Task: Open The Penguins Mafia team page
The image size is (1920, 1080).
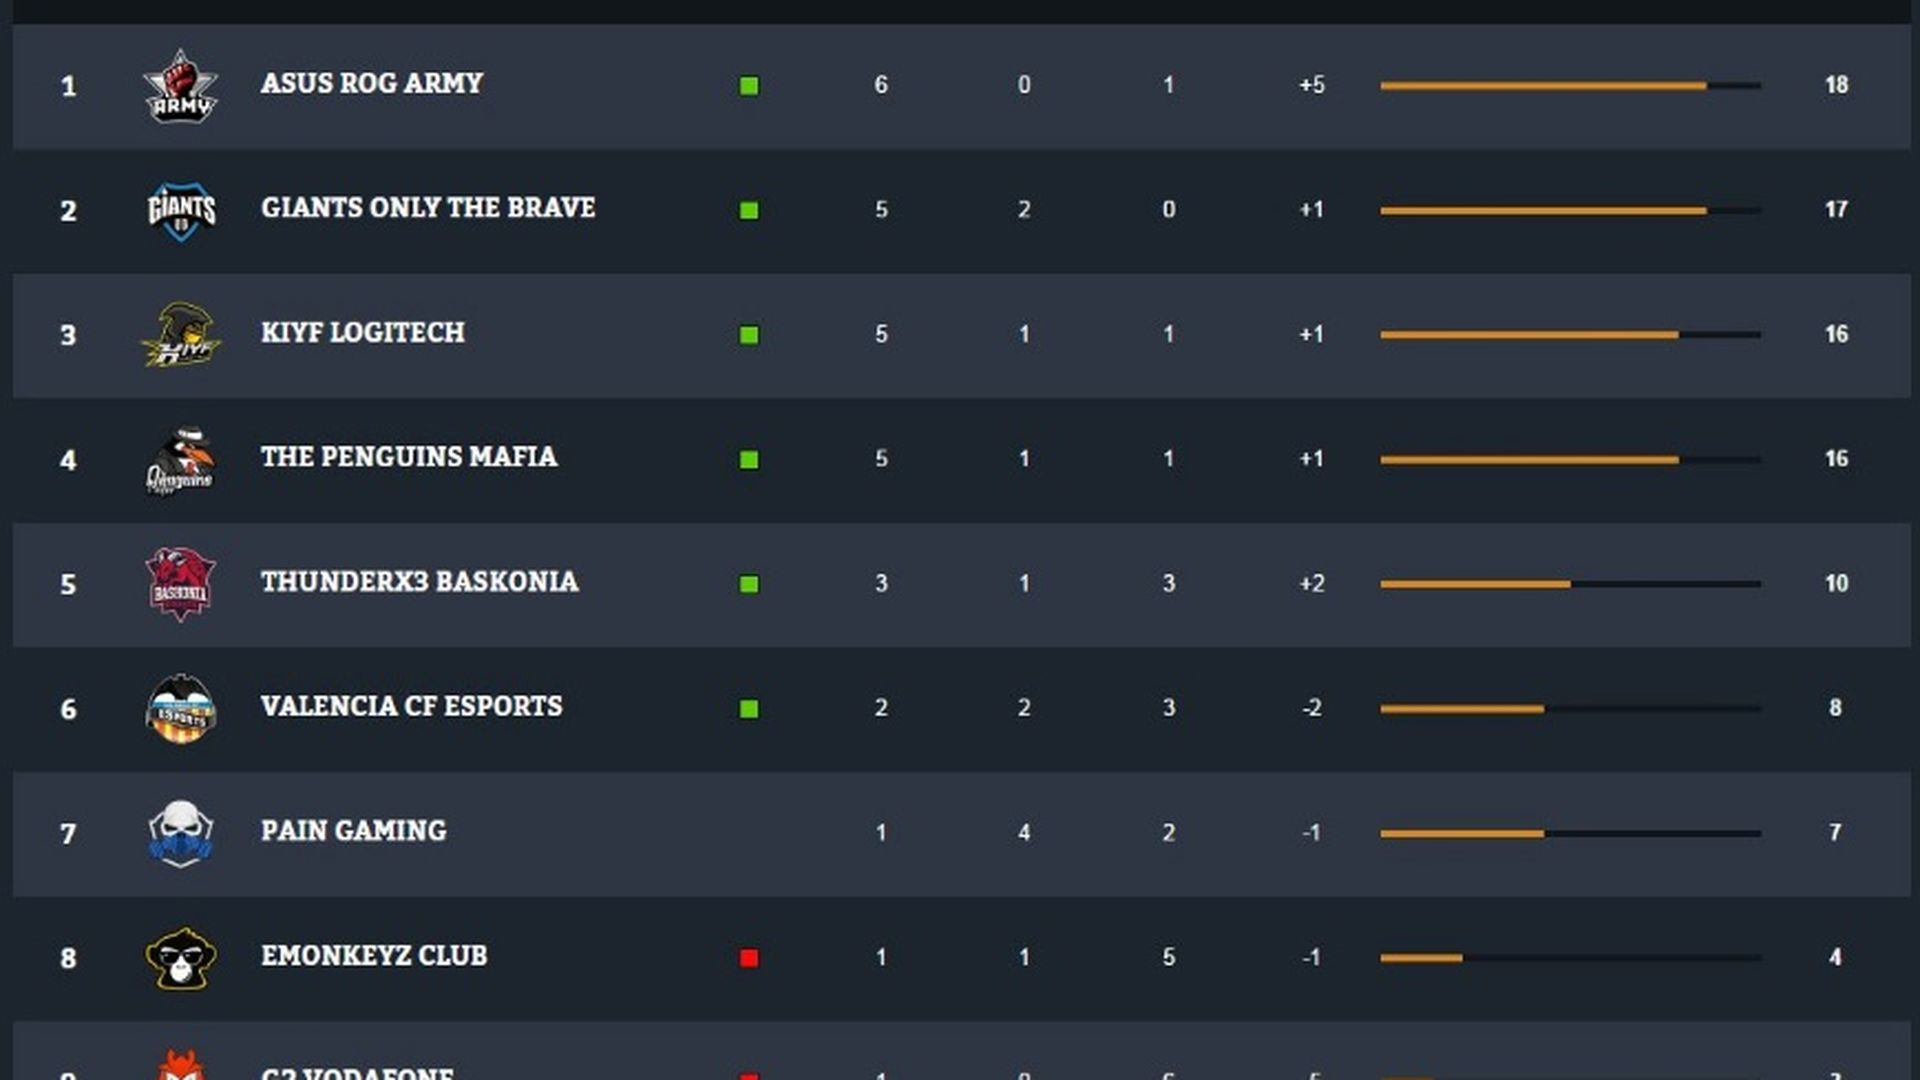Action: click(x=410, y=457)
